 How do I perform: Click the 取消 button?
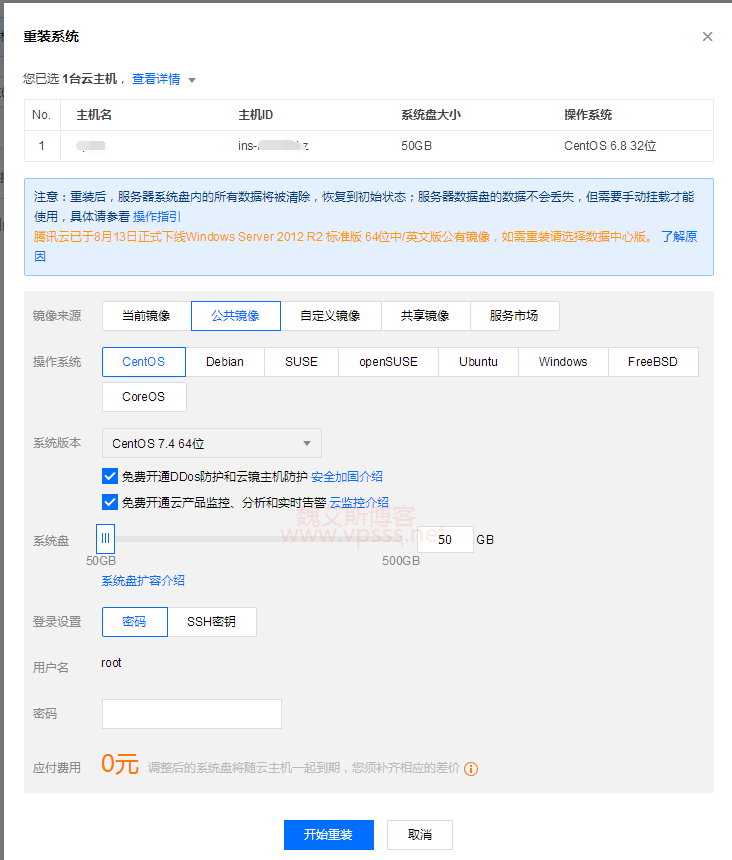tap(420, 835)
